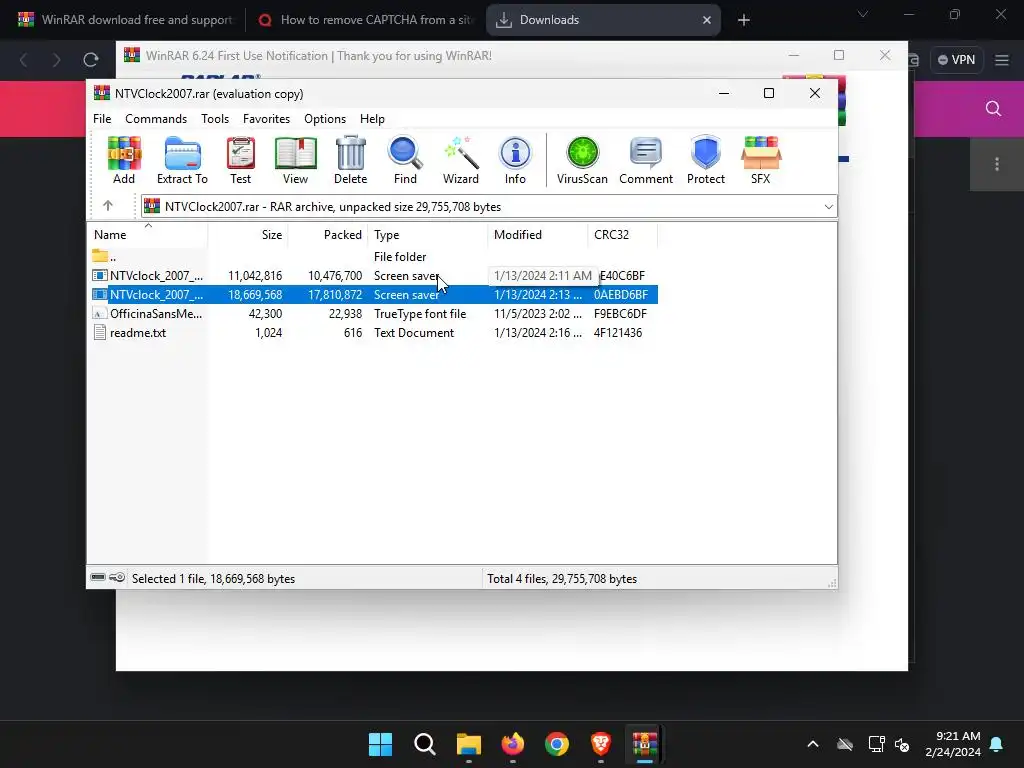Run the Test archive tool
1024x768 pixels.
click(x=240, y=160)
